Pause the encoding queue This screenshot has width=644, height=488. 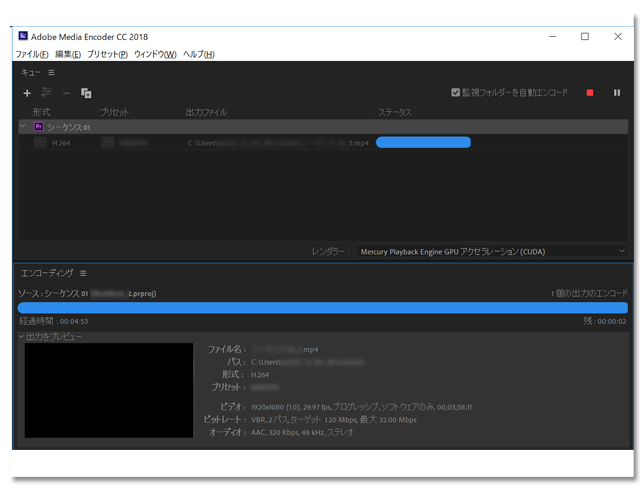point(617,93)
